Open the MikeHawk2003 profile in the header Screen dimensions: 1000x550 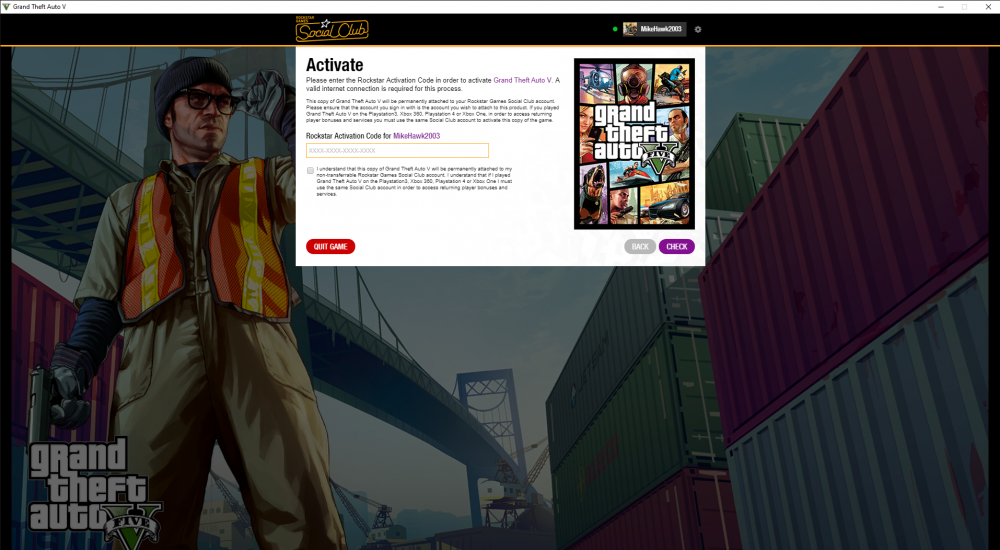pos(655,29)
